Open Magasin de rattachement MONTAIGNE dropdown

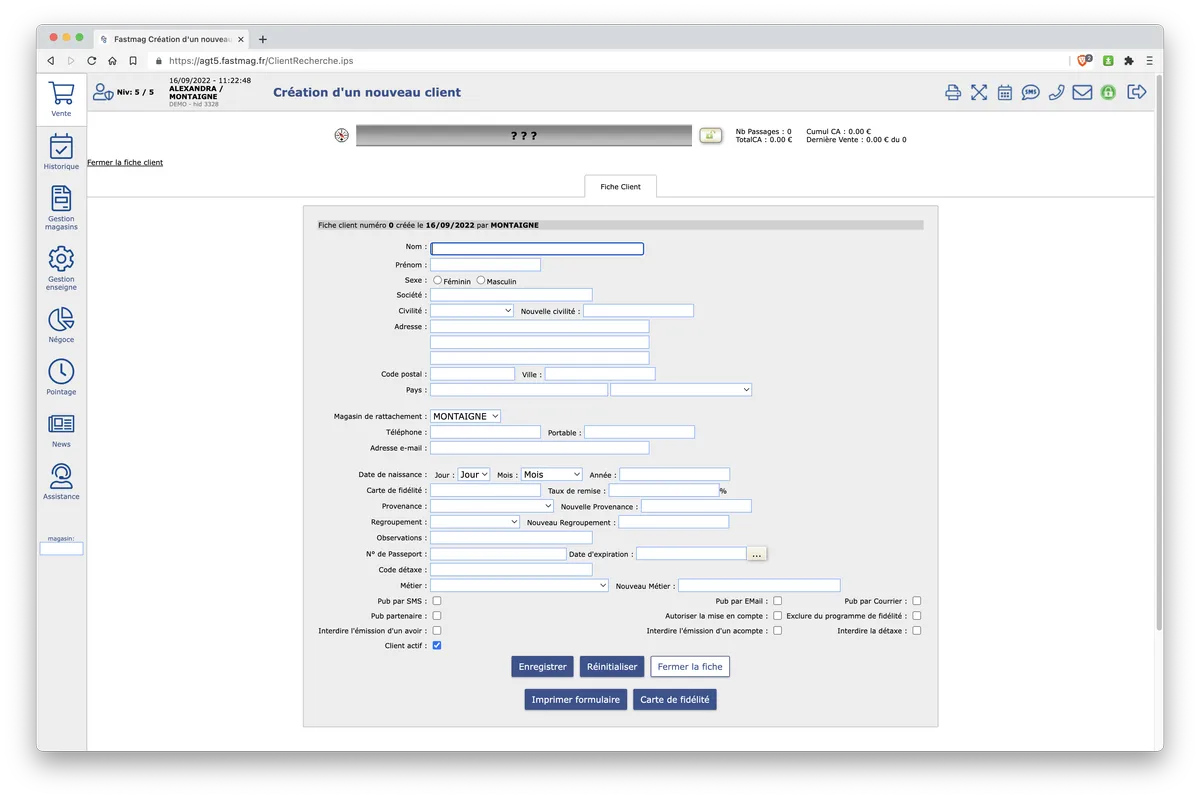click(x=466, y=416)
